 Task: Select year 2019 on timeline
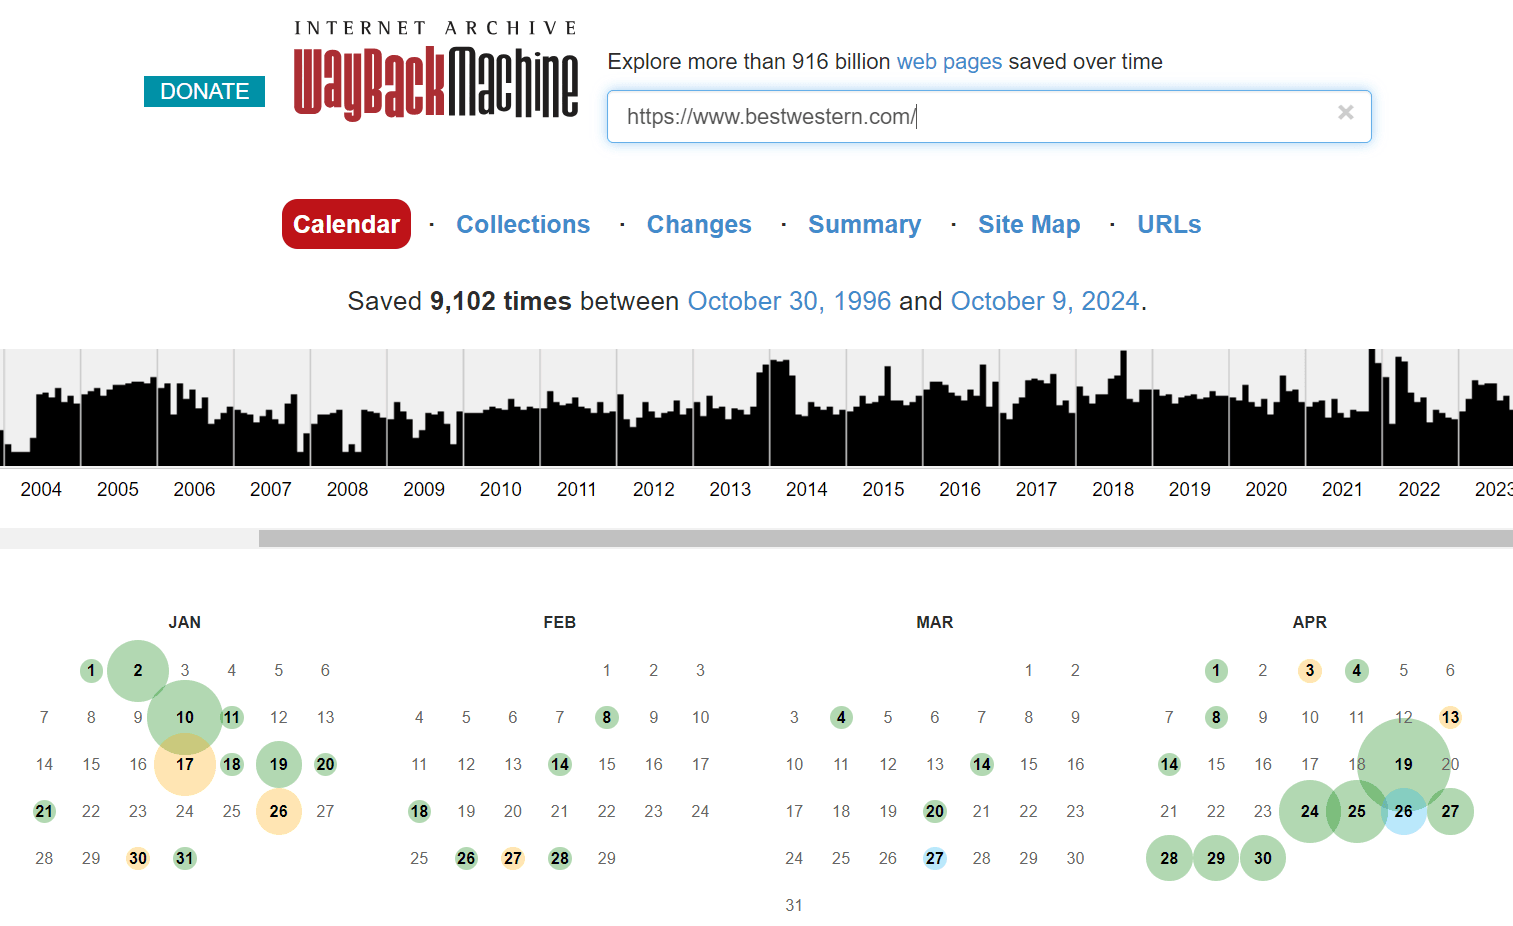1190,489
